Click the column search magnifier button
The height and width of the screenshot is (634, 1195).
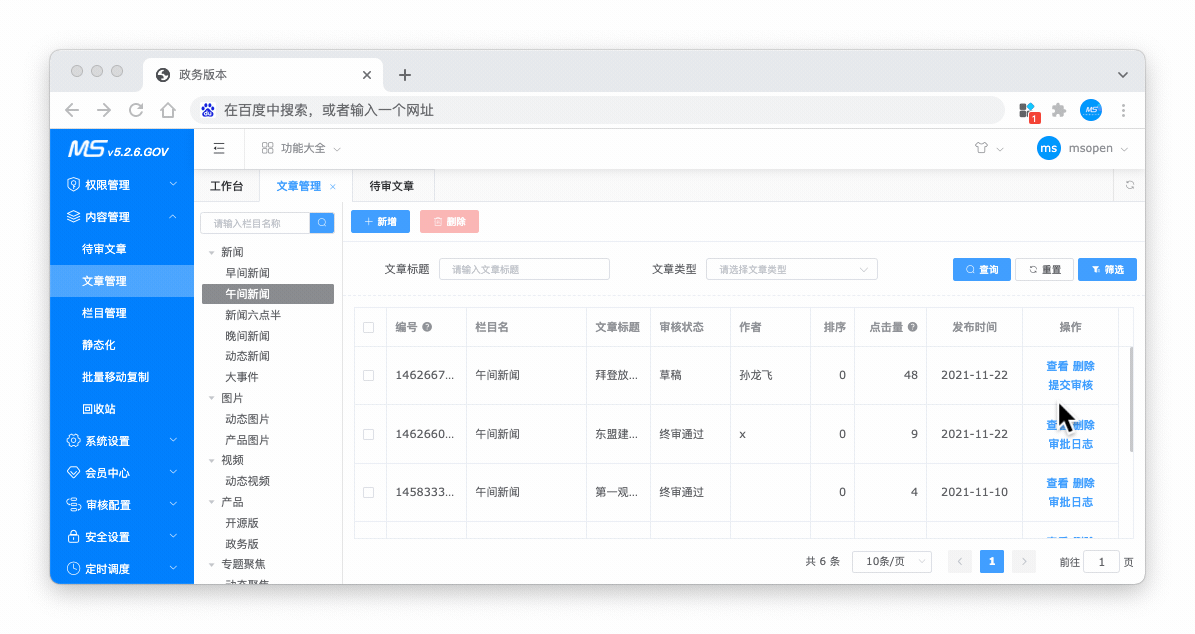(322, 223)
